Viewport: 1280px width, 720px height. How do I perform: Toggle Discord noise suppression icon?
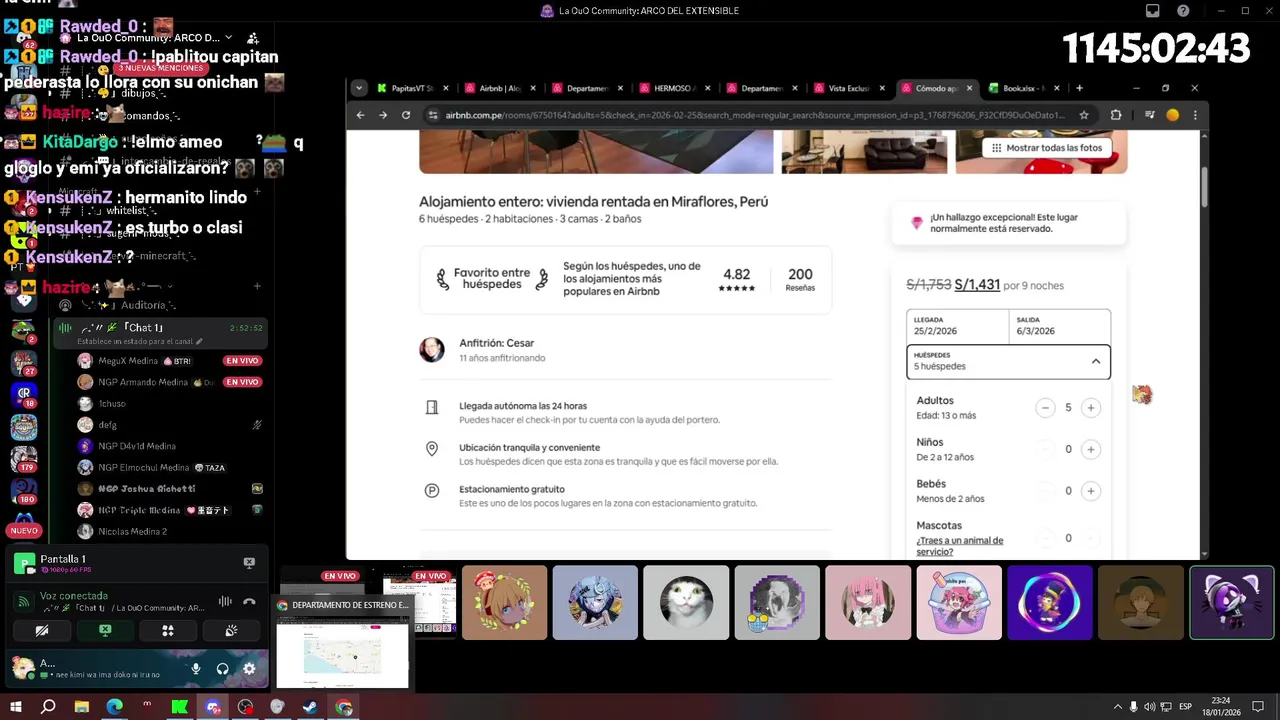[x=225, y=602]
